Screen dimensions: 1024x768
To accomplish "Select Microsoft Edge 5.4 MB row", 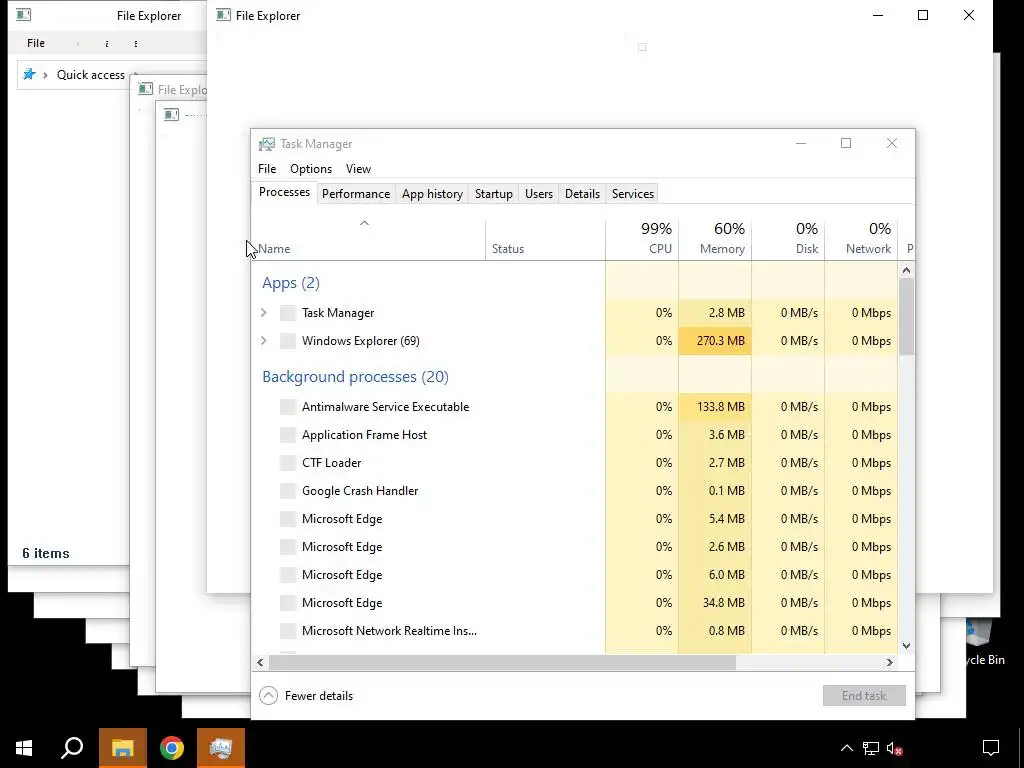I will [x=575, y=519].
